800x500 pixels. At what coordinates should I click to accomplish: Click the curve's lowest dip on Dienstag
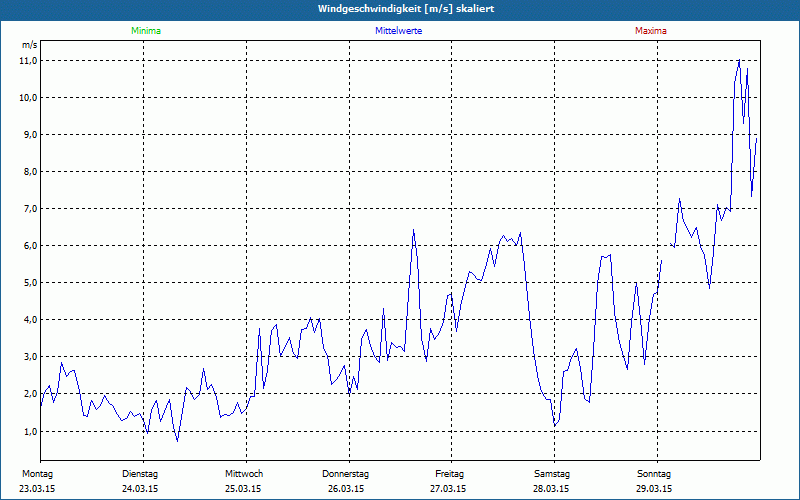[x=177, y=440]
